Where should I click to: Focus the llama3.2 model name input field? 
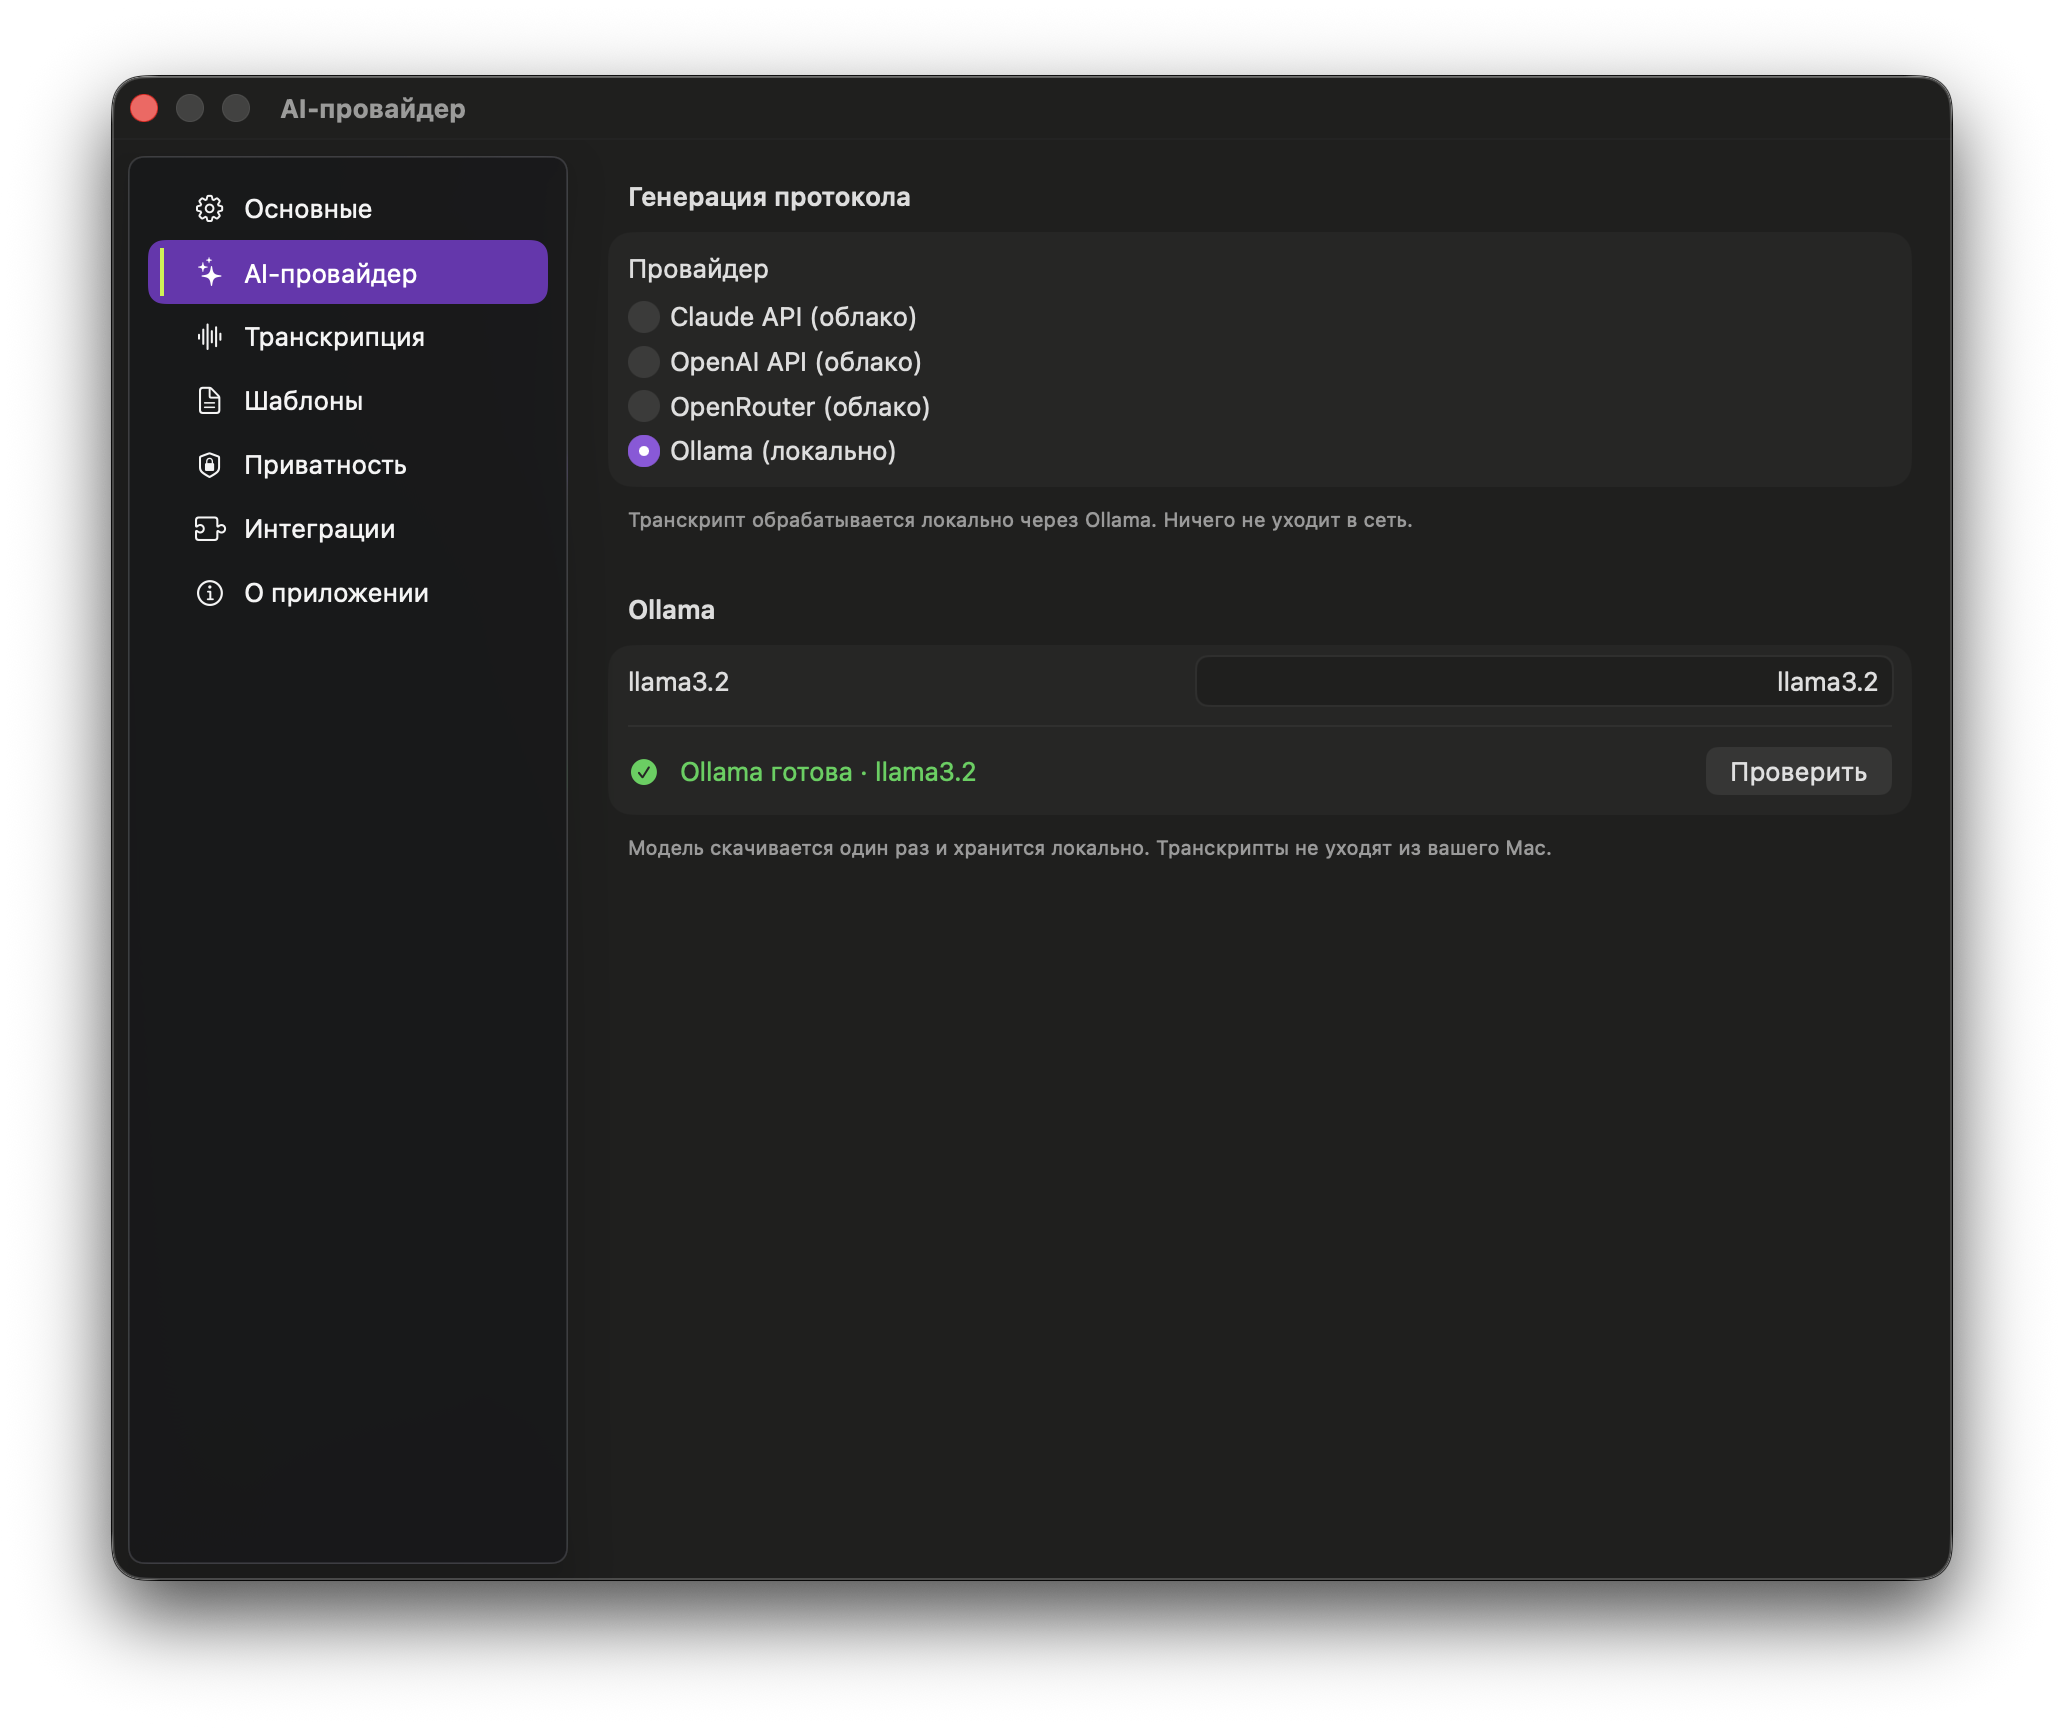[x=1544, y=682]
